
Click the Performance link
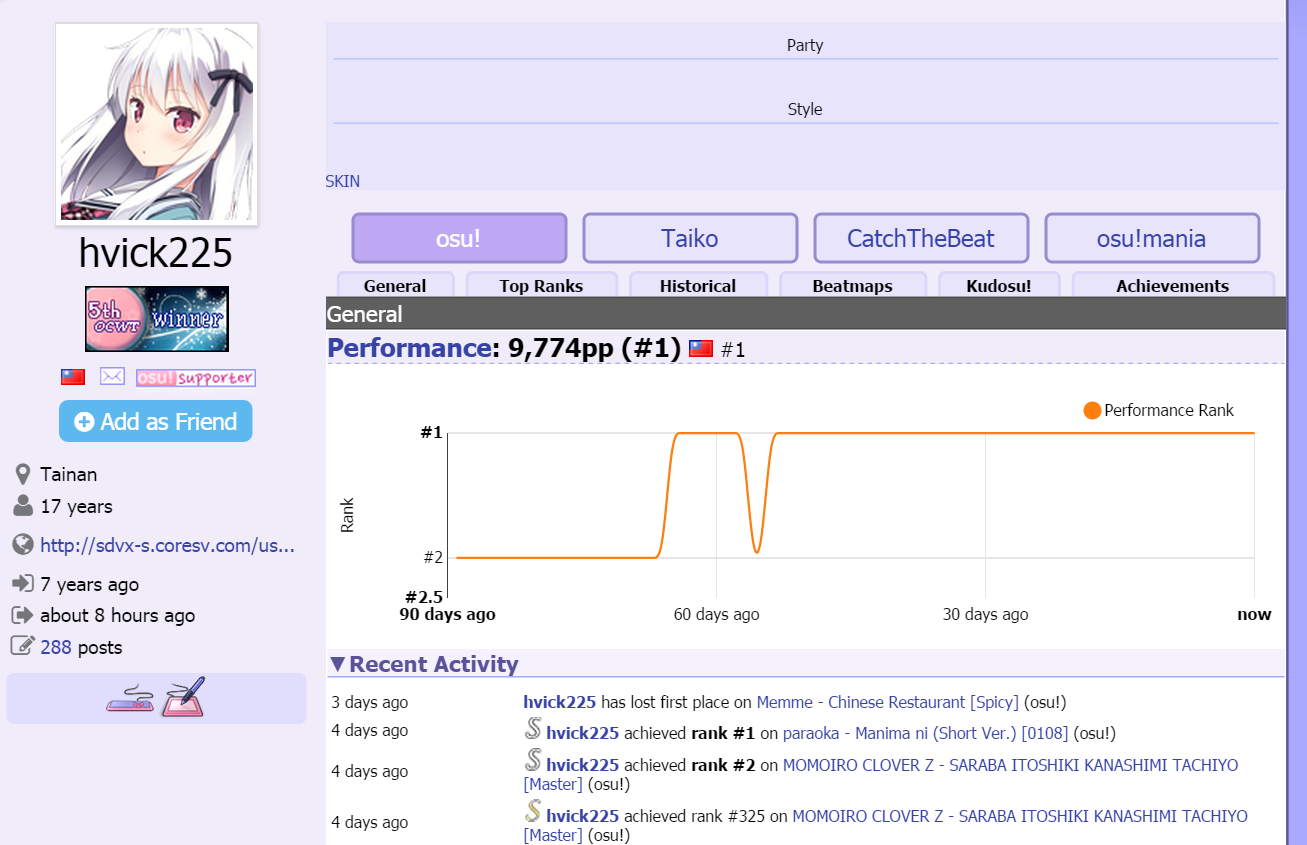click(x=409, y=348)
